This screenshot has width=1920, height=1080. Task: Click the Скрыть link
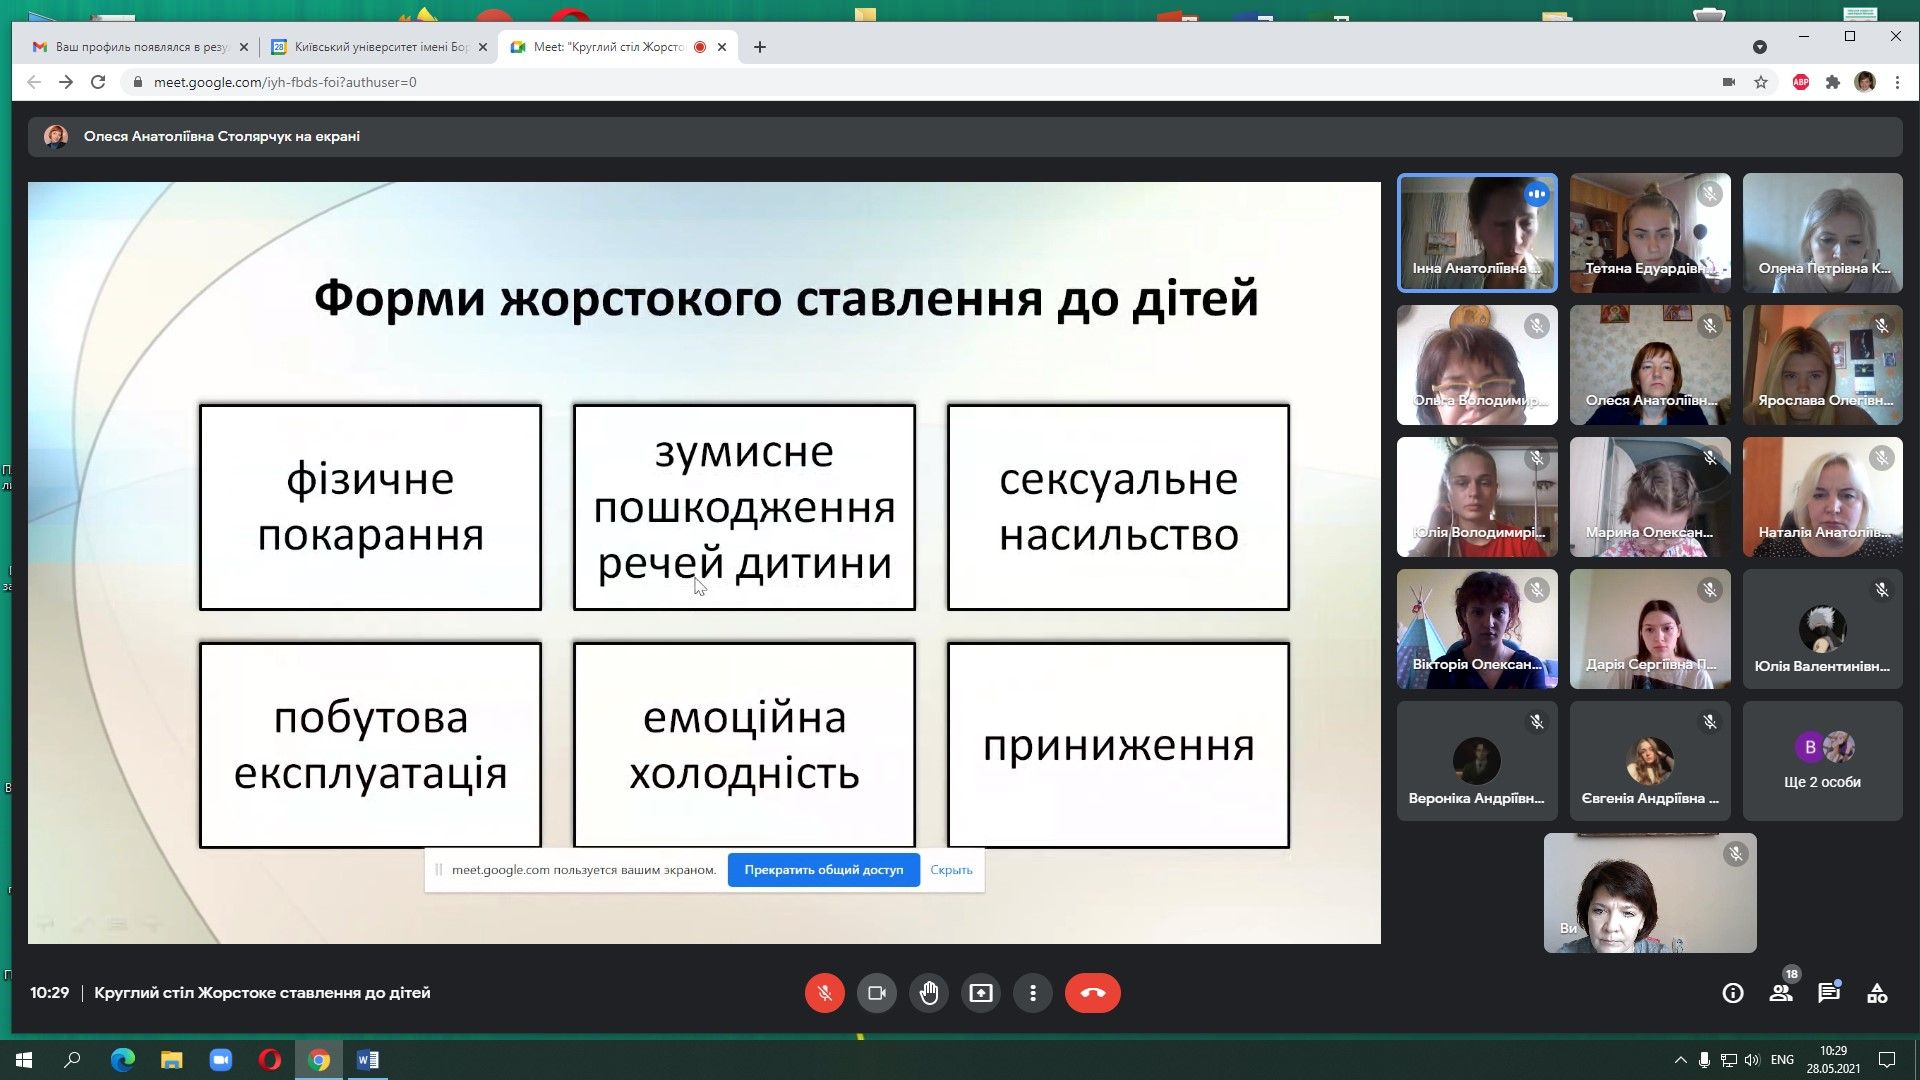tap(950, 870)
